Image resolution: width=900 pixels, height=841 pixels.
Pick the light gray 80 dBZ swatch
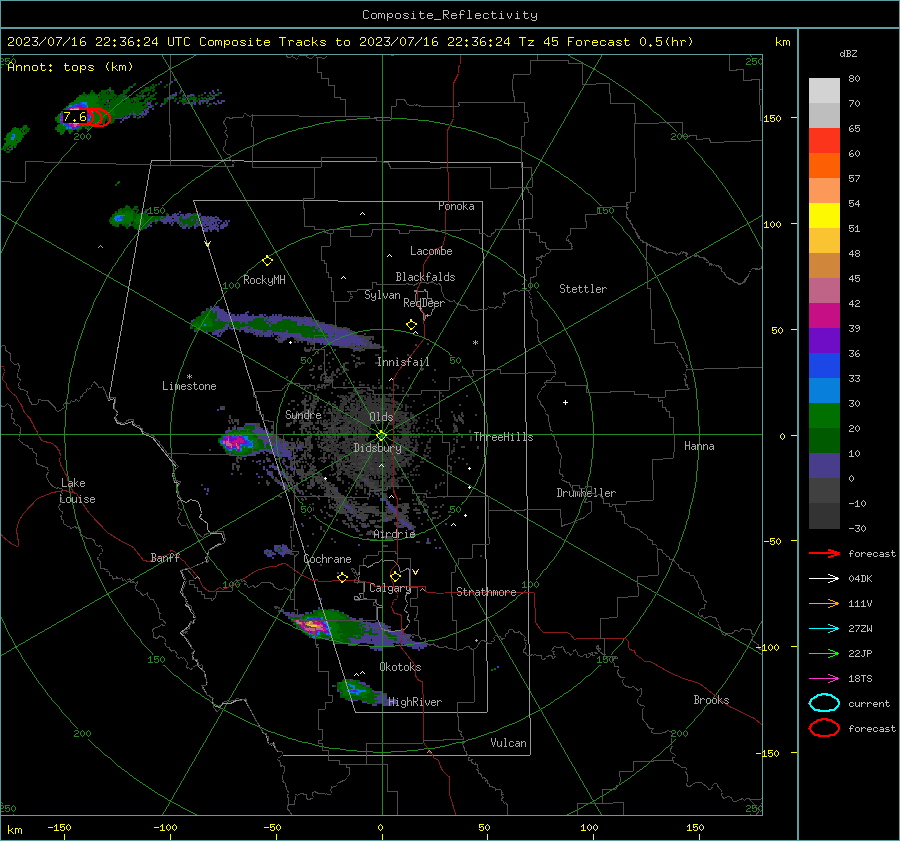pos(824,90)
